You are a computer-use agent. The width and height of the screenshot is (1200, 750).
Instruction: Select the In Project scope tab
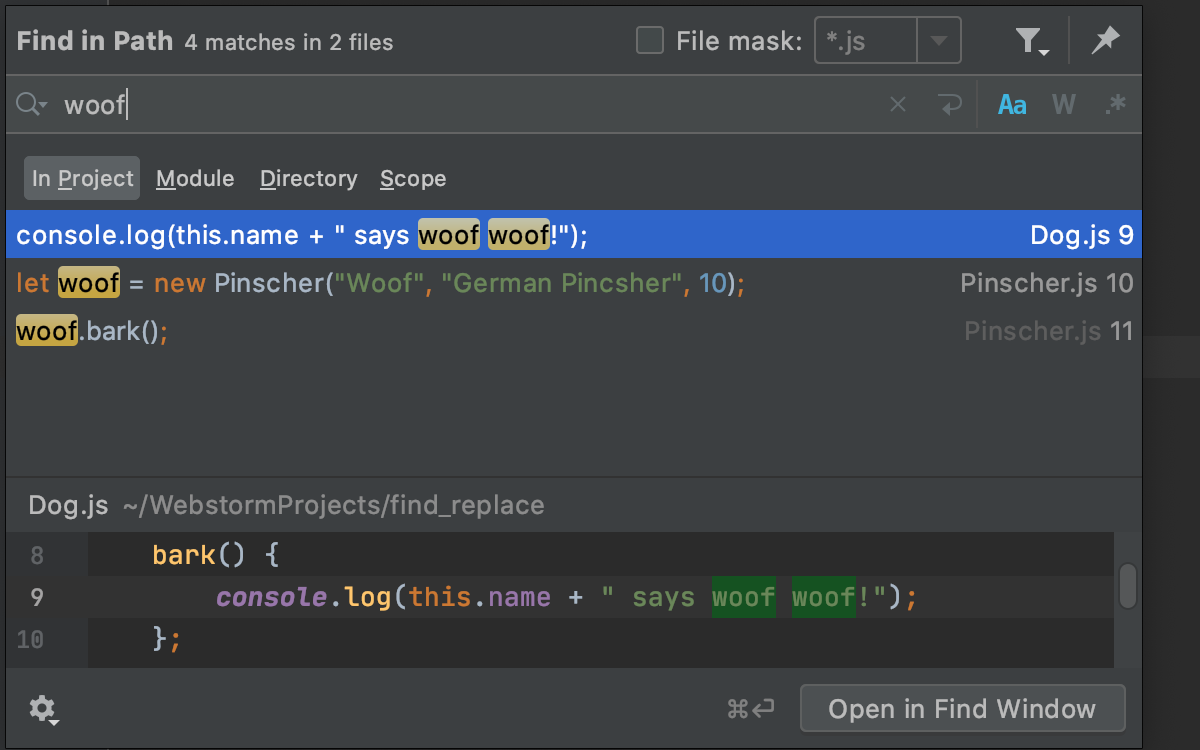tap(82, 179)
